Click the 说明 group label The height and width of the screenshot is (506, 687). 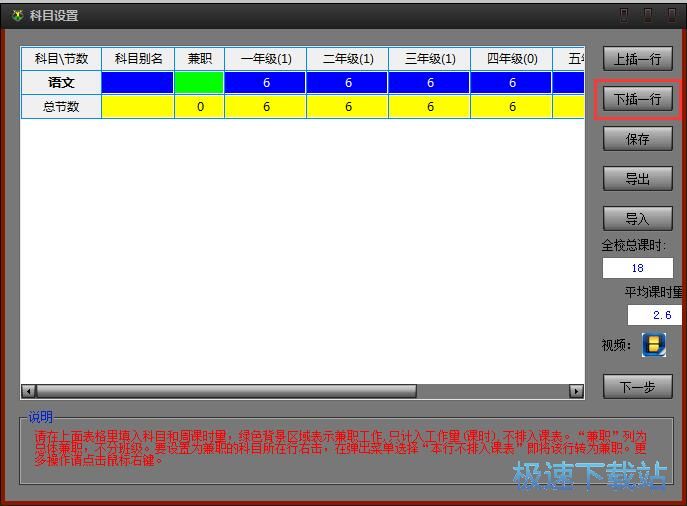pos(40,417)
